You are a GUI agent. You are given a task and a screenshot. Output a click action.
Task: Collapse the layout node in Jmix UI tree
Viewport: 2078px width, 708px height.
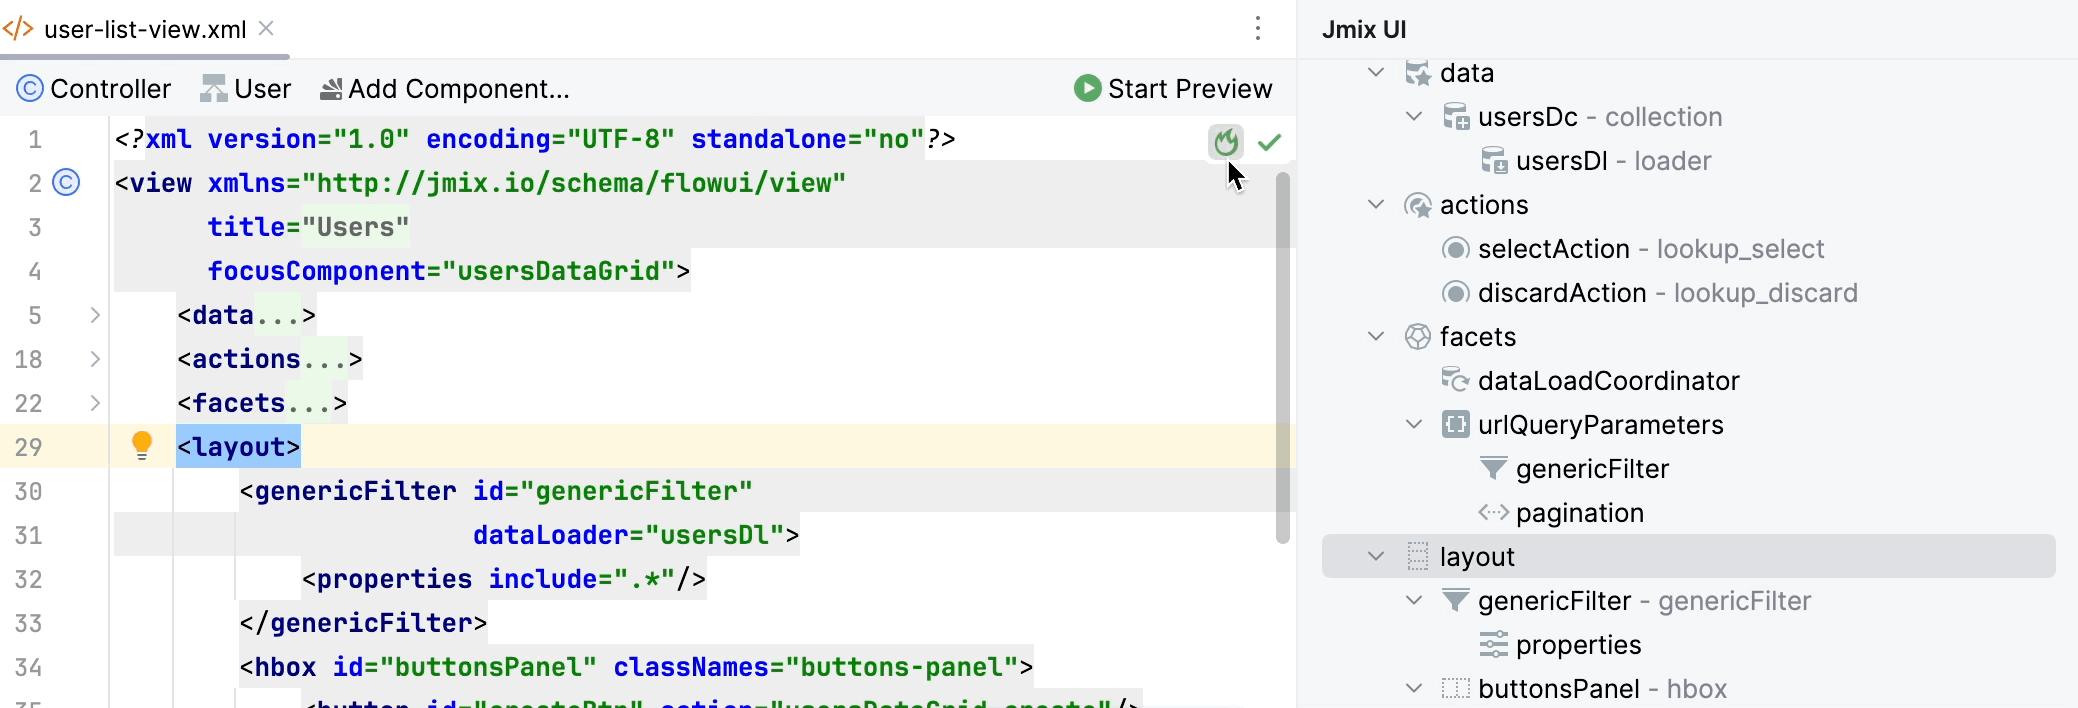(x=1376, y=556)
